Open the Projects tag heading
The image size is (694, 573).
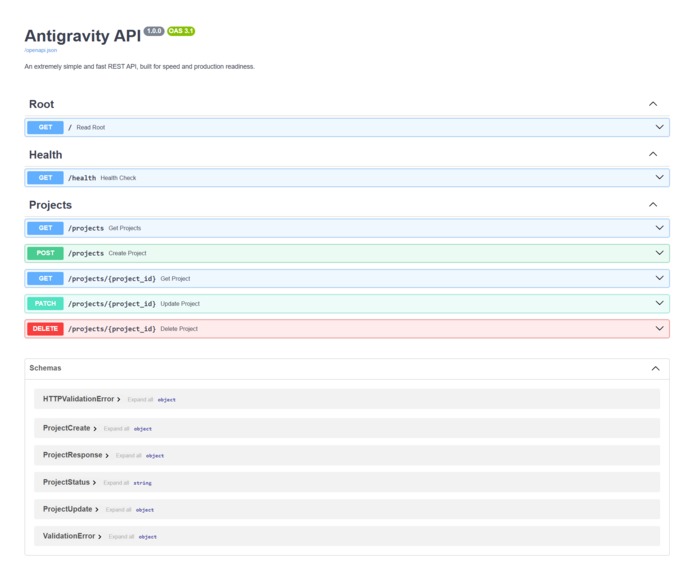point(50,205)
